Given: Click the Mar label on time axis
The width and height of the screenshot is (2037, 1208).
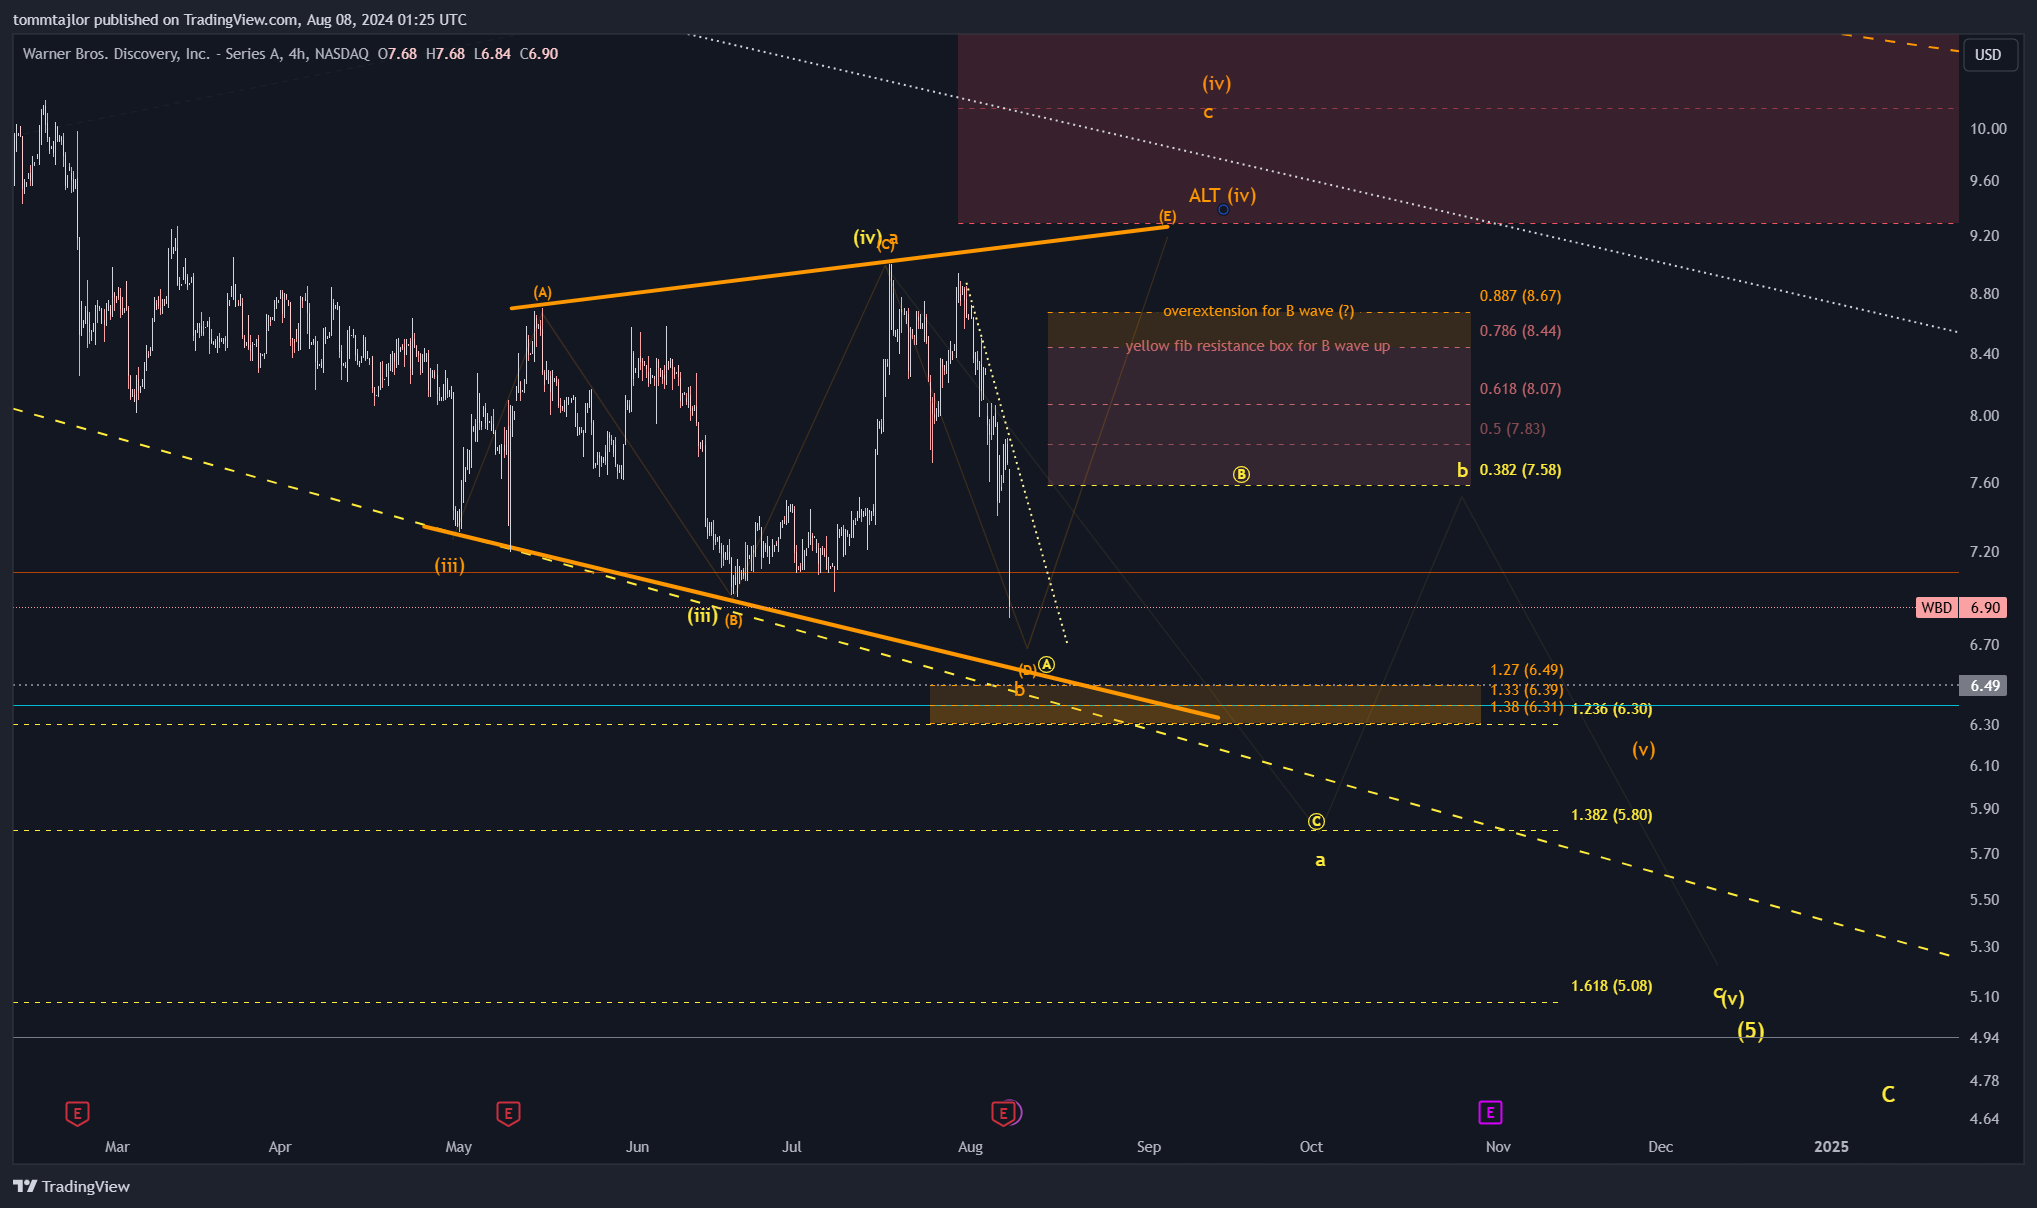Looking at the screenshot, I should tap(117, 1147).
